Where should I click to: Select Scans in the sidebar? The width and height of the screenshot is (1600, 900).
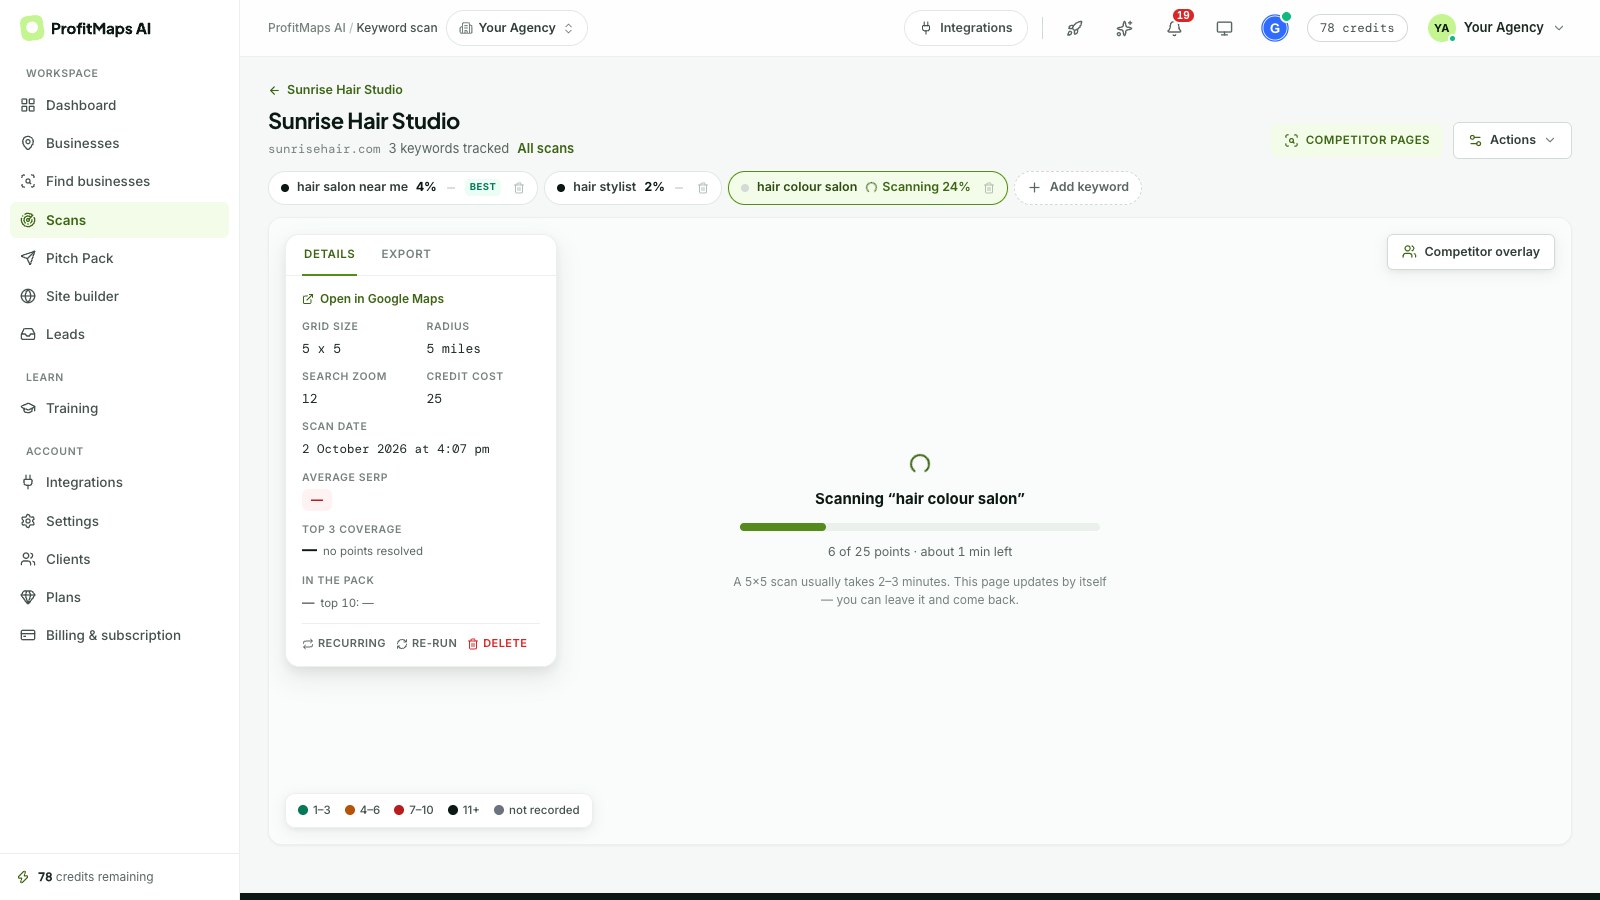coord(120,220)
